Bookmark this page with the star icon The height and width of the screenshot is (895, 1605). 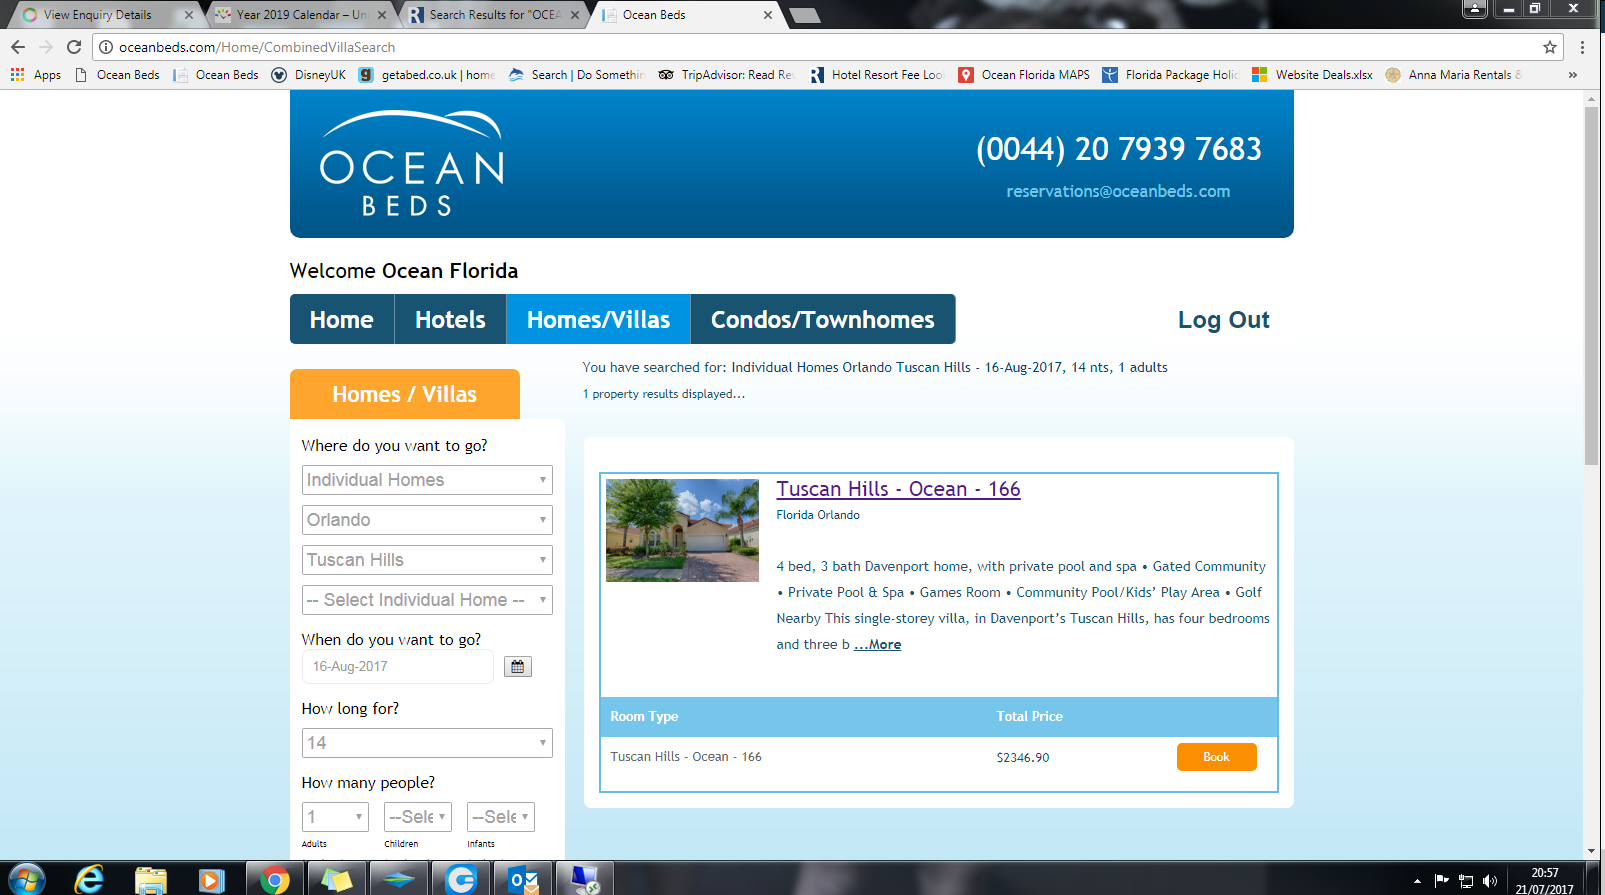(1550, 47)
